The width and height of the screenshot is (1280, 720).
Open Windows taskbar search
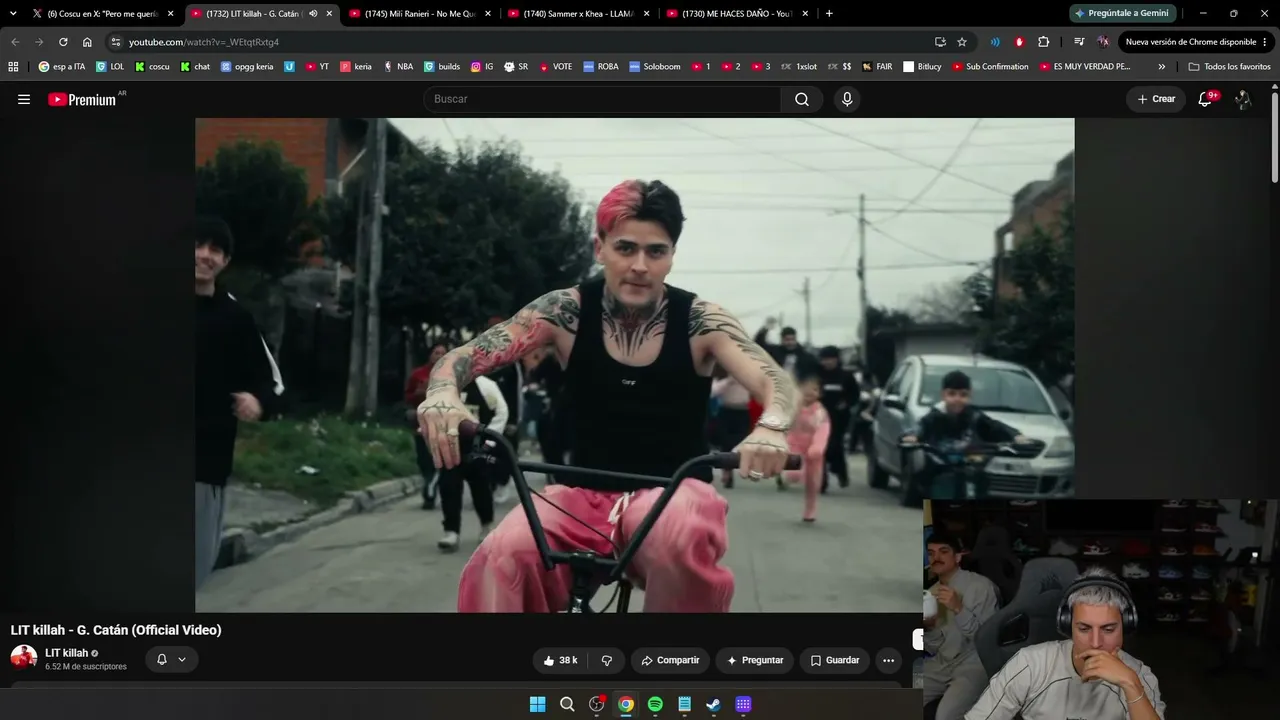[567, 704]
